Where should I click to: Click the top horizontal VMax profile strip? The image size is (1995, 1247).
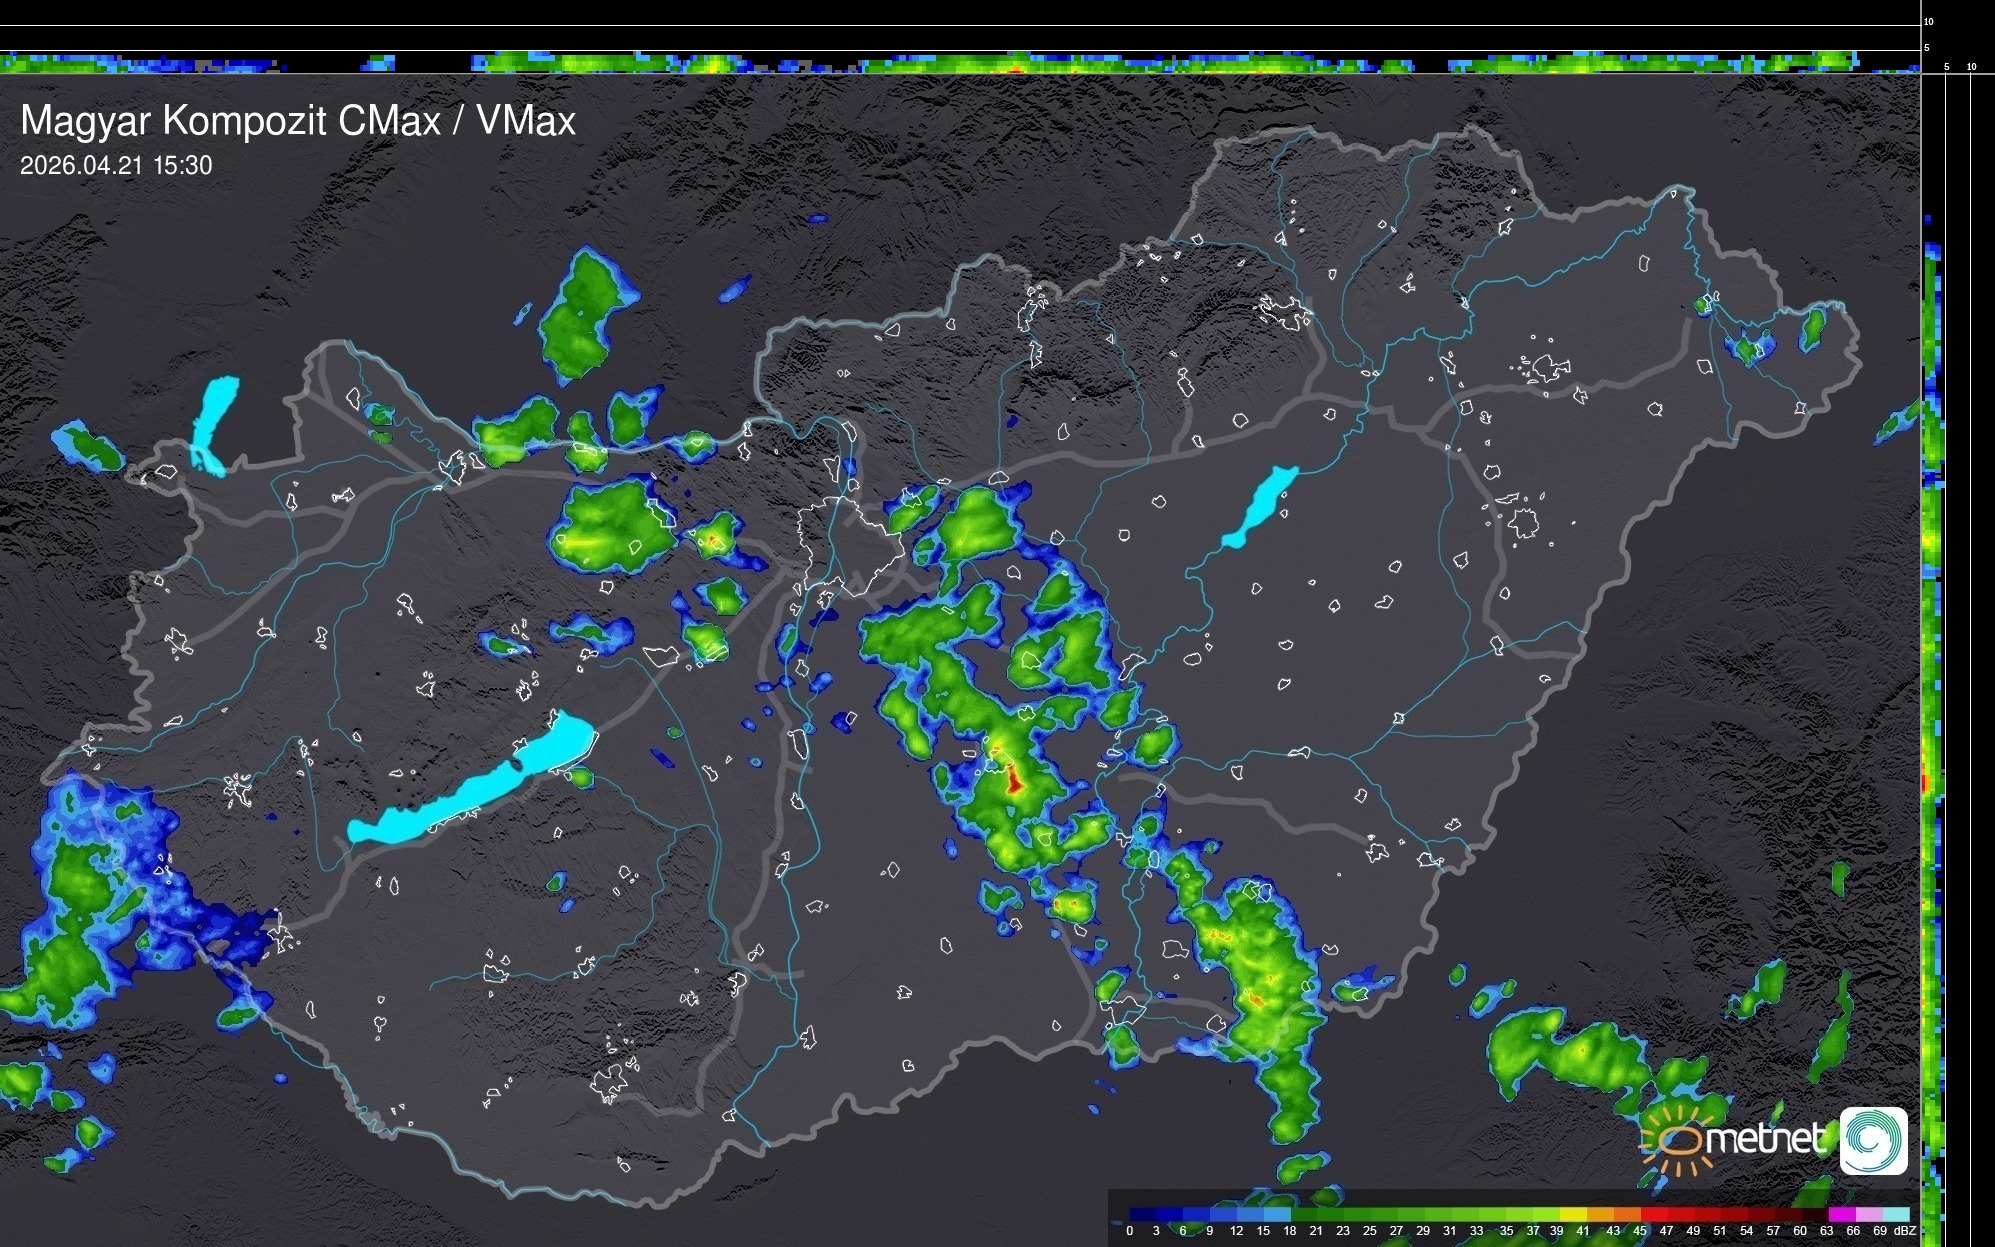(960, 62)
